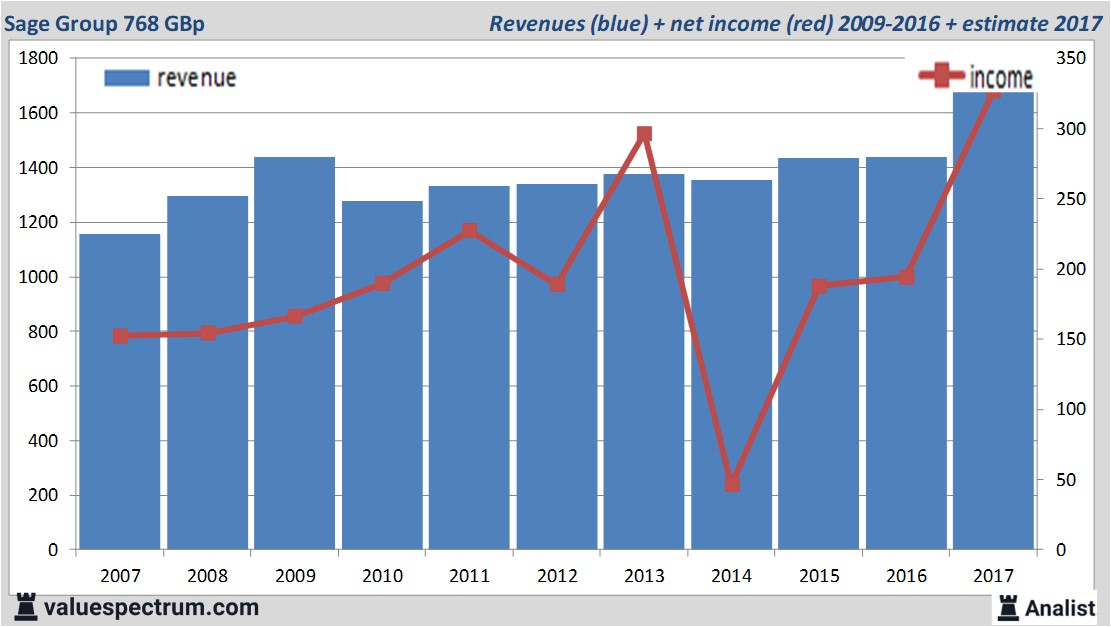Click the 100 income axis value

click(x=1071, y=409)
